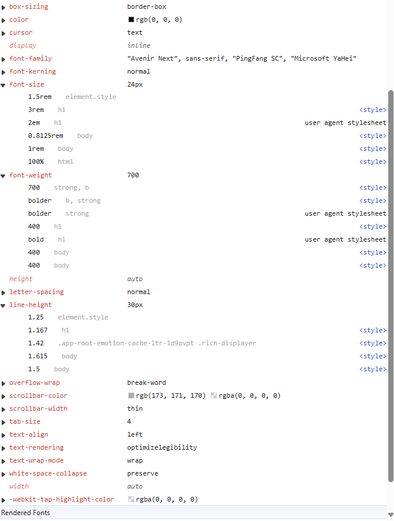
Task: Expand the font-family property
Action: tap(3, 59)
